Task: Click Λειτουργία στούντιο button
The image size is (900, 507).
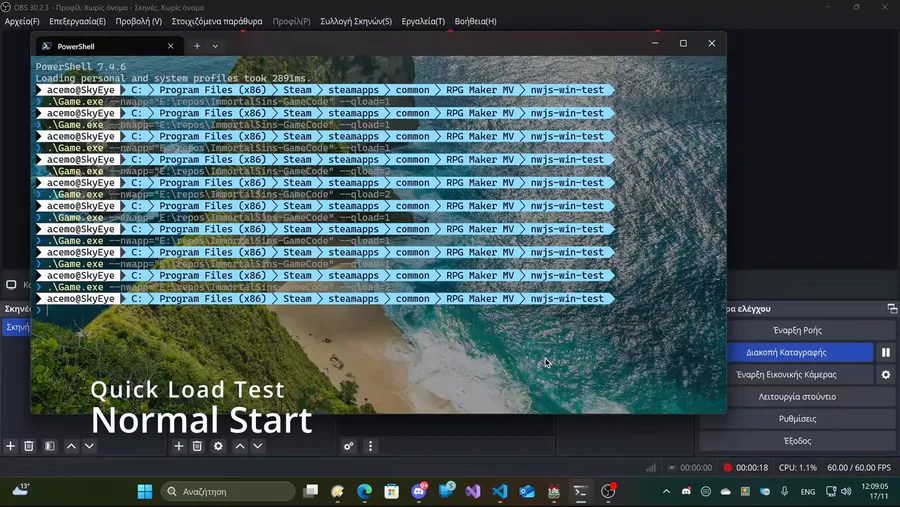Action: coord(797,397)
